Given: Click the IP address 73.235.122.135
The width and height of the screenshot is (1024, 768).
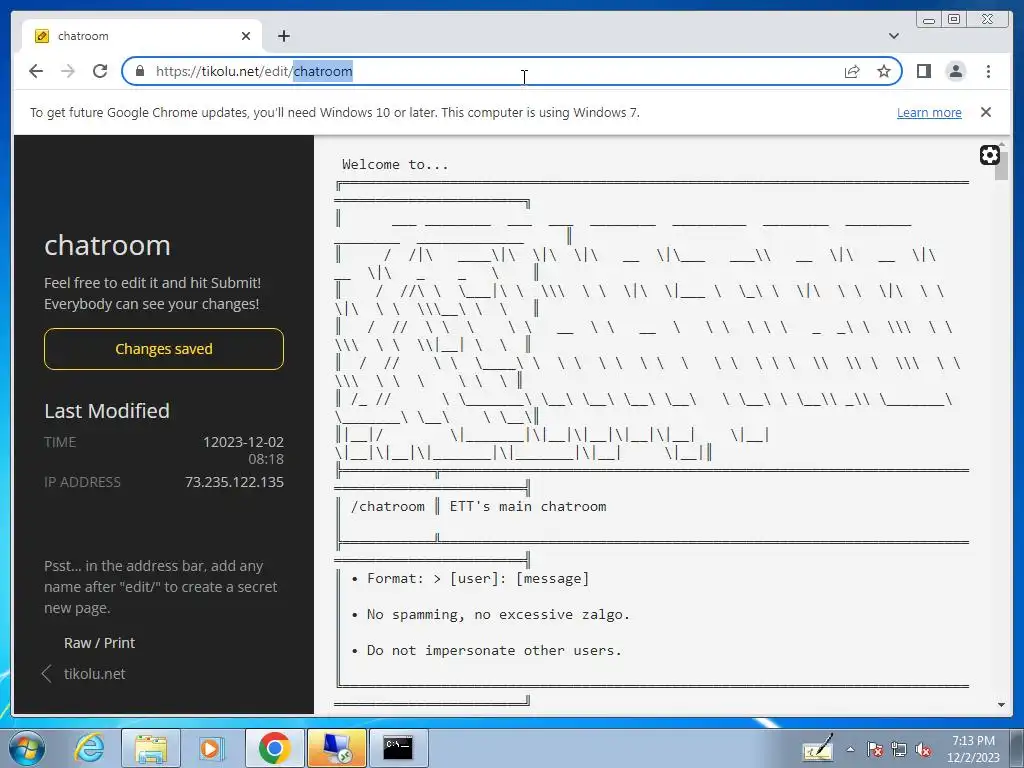Looking at the screenshot, I should coord(234,482).
